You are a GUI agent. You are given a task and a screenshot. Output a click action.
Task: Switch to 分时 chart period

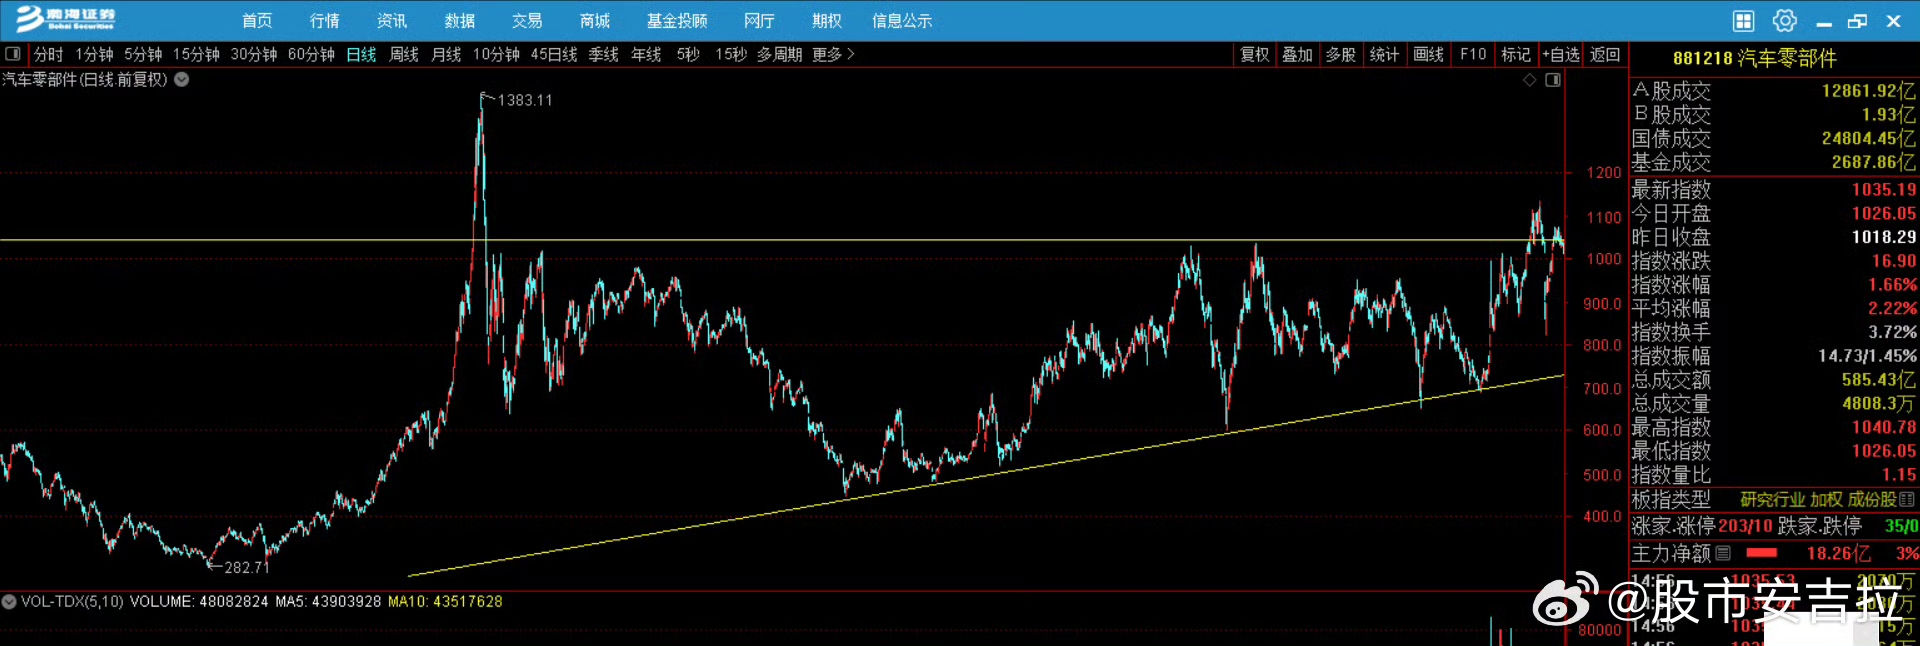[48, 54]
